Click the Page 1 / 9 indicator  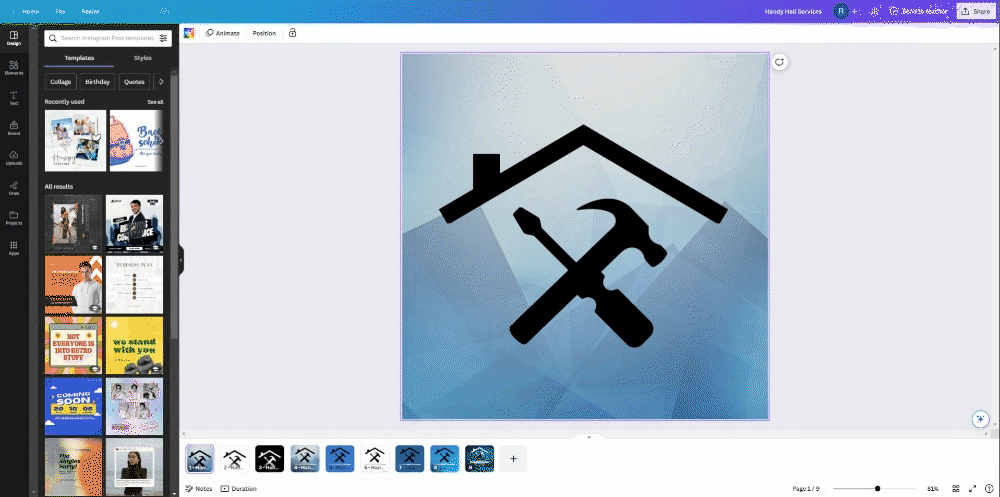805,489
